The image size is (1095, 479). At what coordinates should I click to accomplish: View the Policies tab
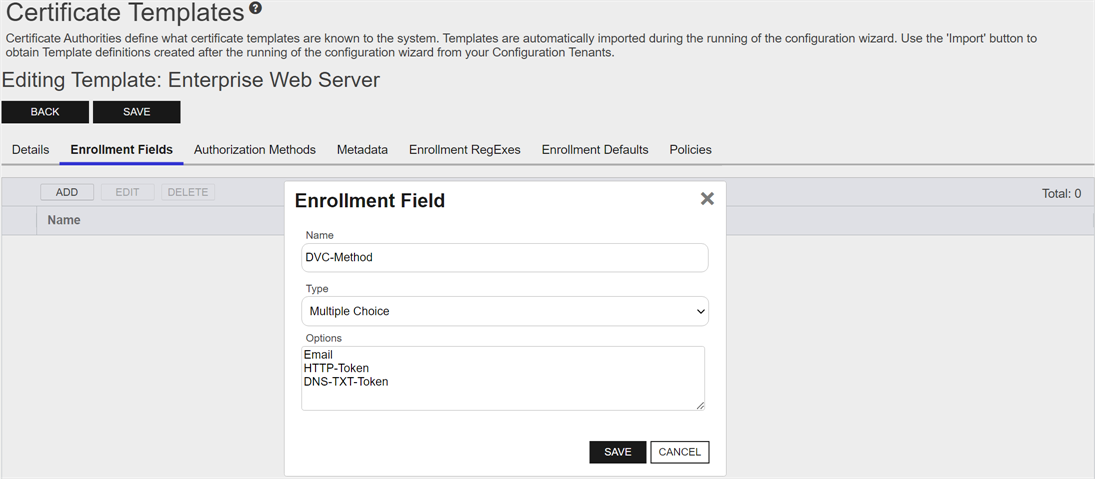[690, 150]
